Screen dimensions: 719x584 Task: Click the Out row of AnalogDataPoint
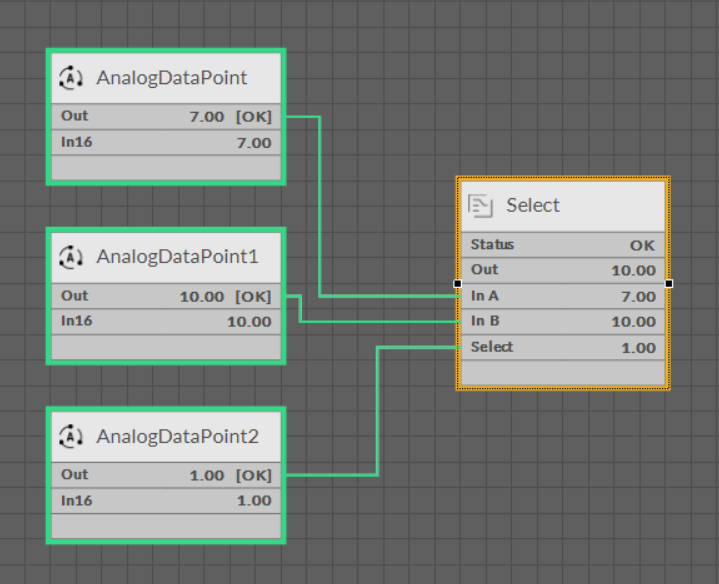(165, 117)
